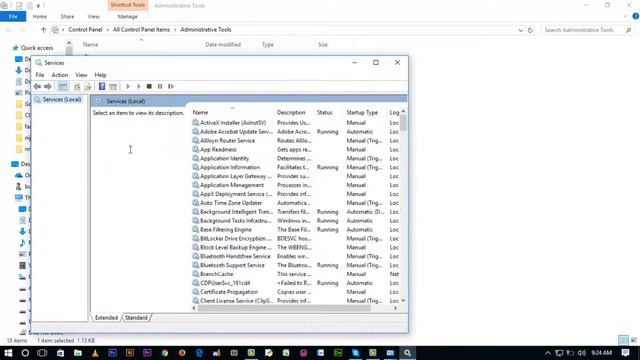Viewport: 640px width, 360px height.
Task: Expand the Explorer ribbon with the chevron
Action: [x=626, y=16]
